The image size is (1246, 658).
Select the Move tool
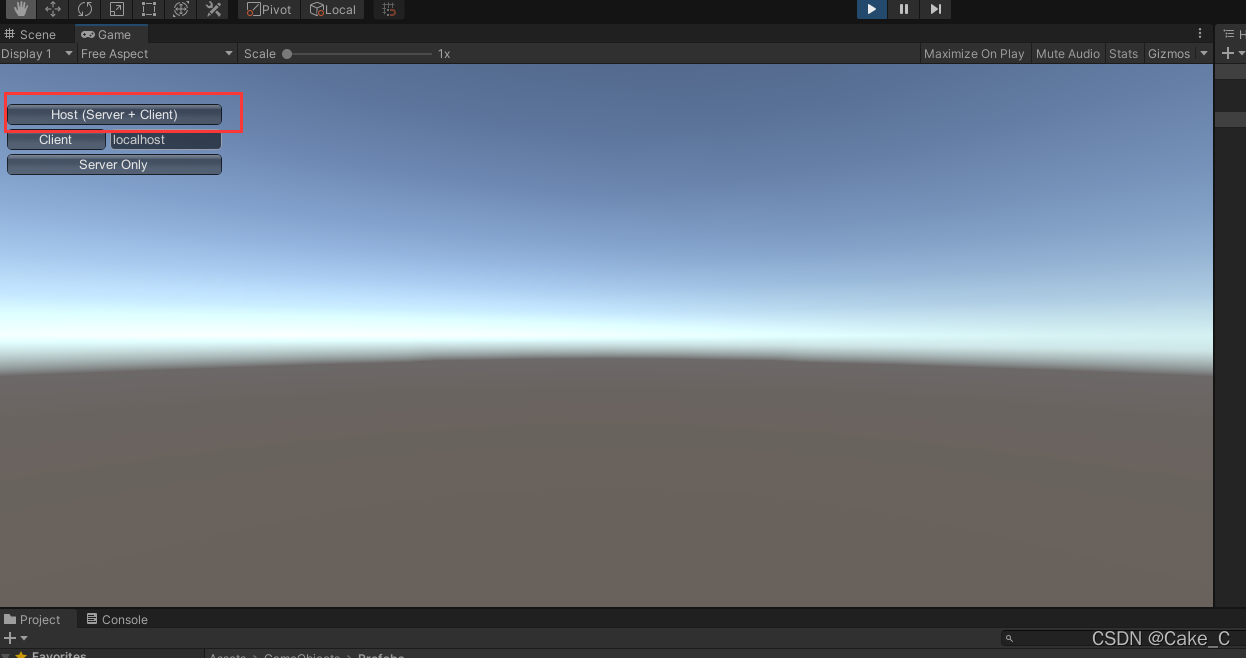[x=53, y=9]
